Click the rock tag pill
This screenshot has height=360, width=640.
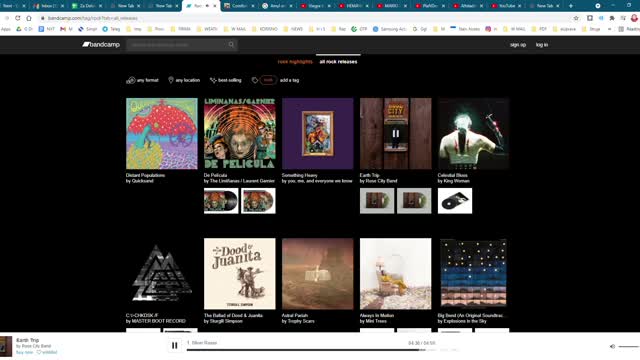pos(268,80)
